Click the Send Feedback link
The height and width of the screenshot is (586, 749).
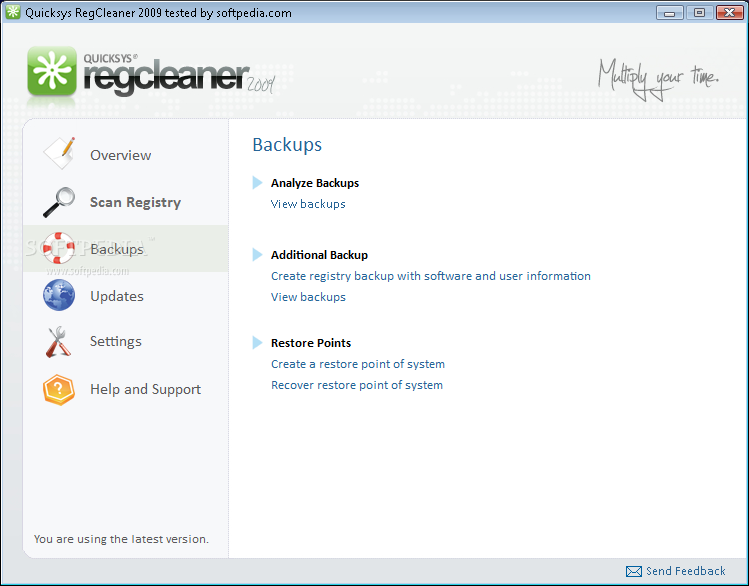point(685,571)
